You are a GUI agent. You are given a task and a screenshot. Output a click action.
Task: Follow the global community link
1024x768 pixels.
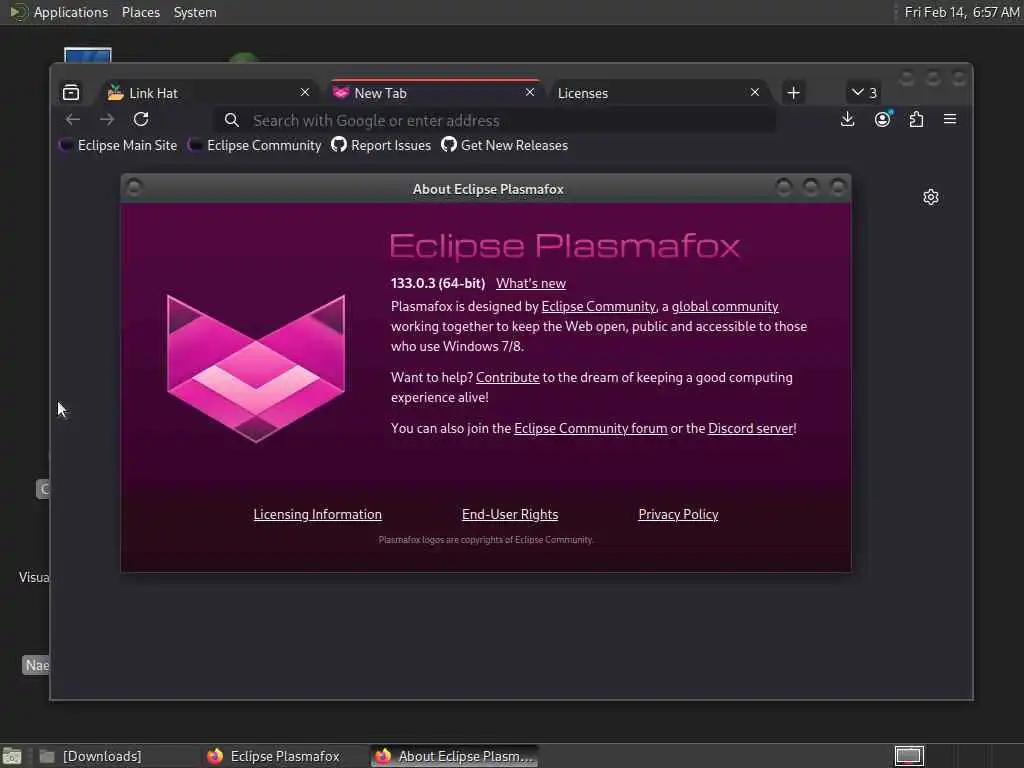coord(725,306)
